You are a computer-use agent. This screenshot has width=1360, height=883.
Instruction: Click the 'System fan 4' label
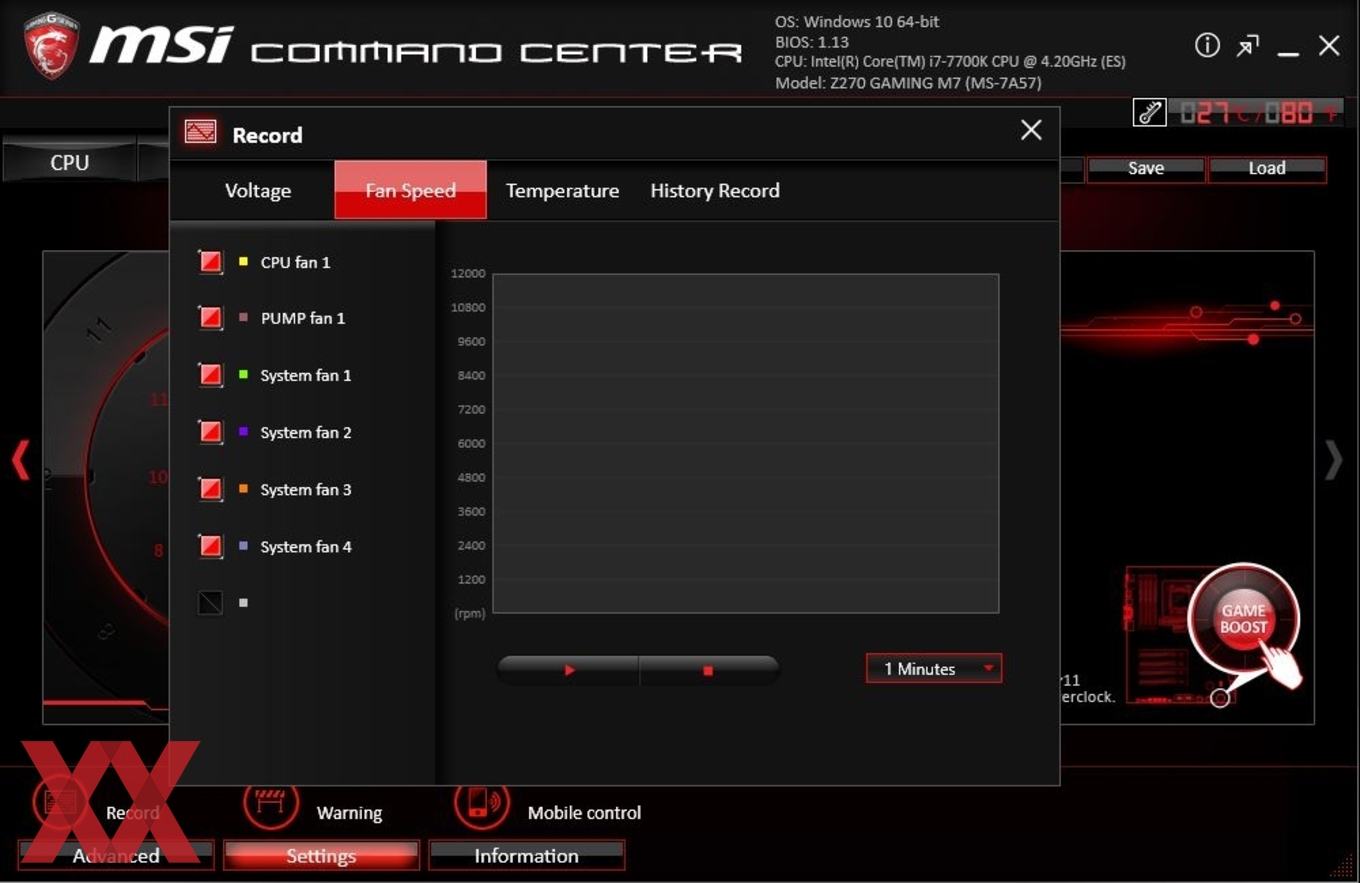tap(306, 546)
